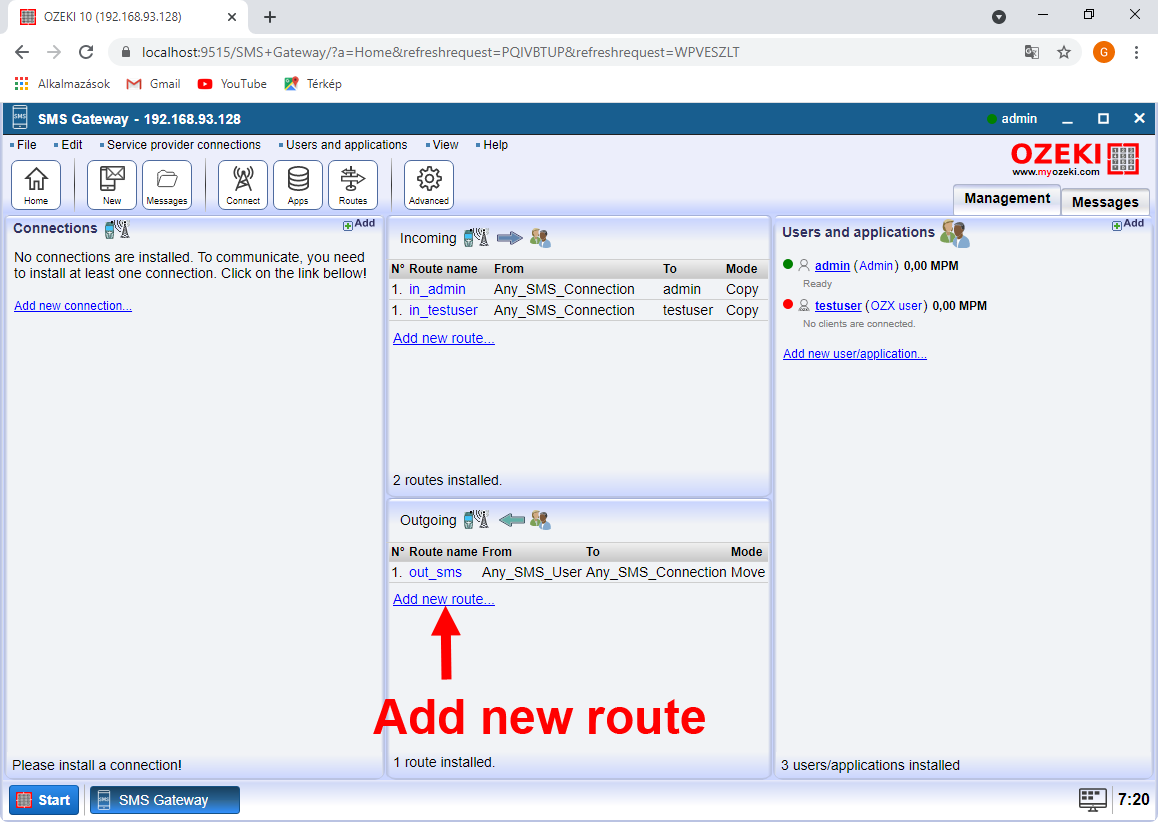Open the Apps database toolbar icon
Viewport: 1158px width, 822px height.
point(298,185)
